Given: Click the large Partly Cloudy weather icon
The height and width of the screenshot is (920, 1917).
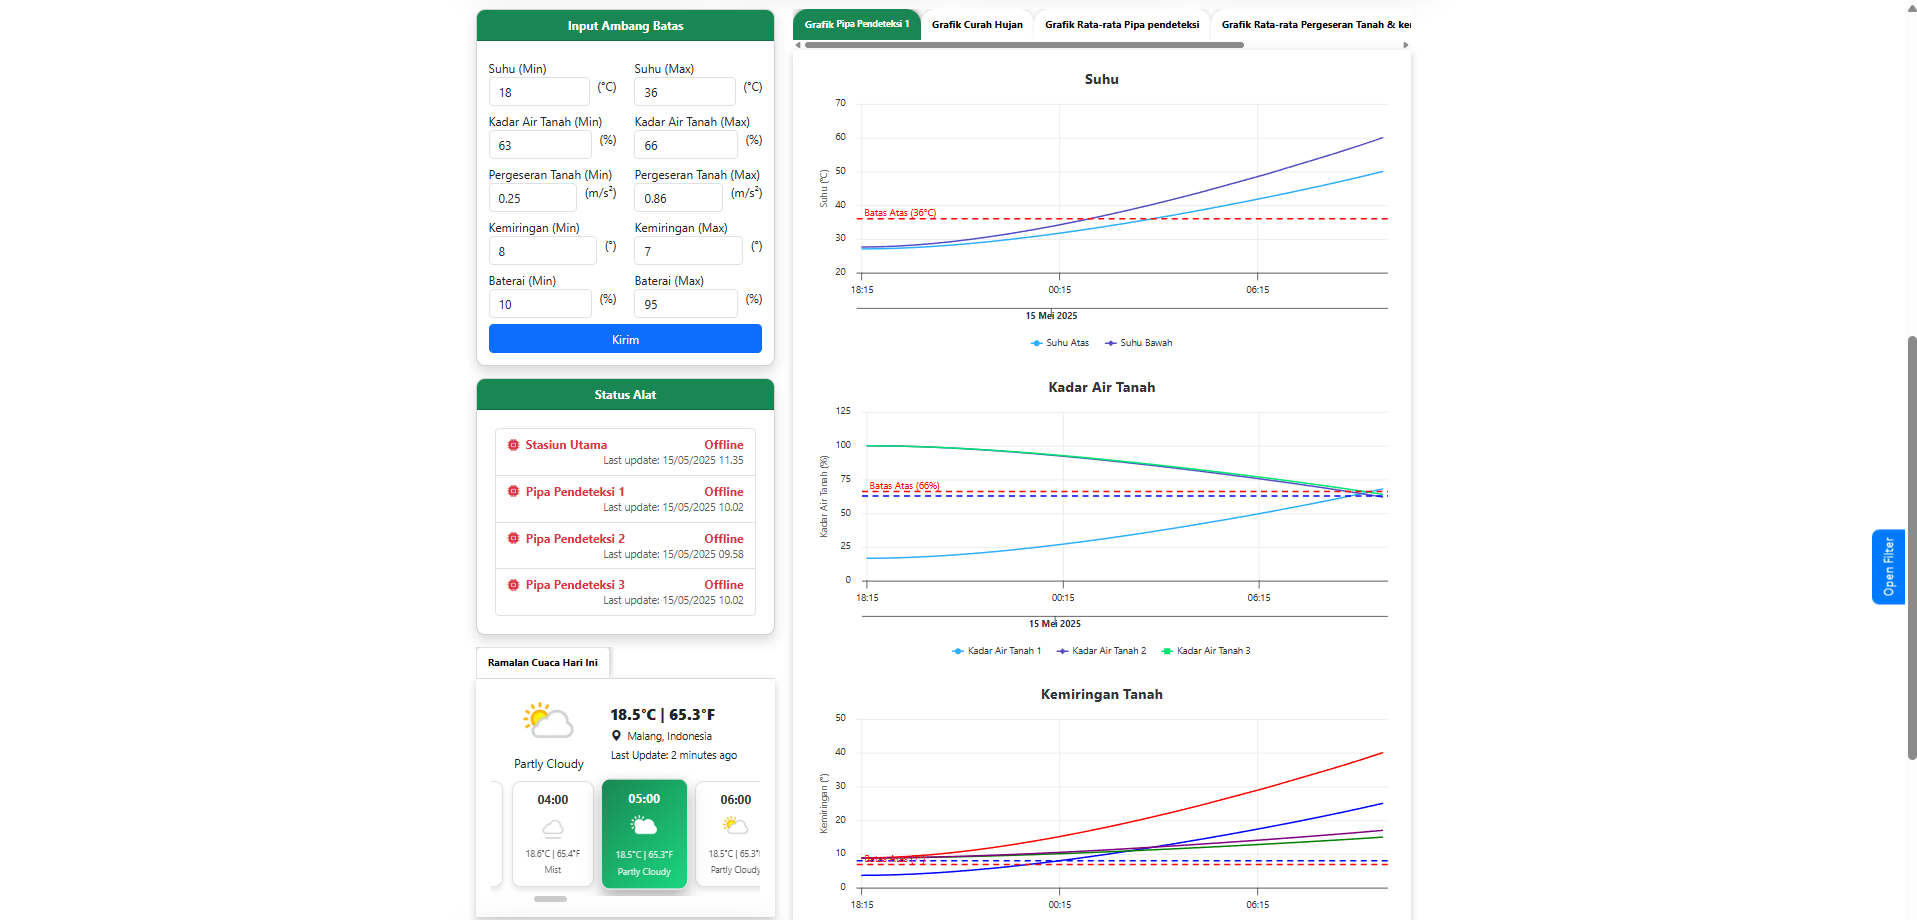Looking at the screenshot, I should click(x=547, y=721).
